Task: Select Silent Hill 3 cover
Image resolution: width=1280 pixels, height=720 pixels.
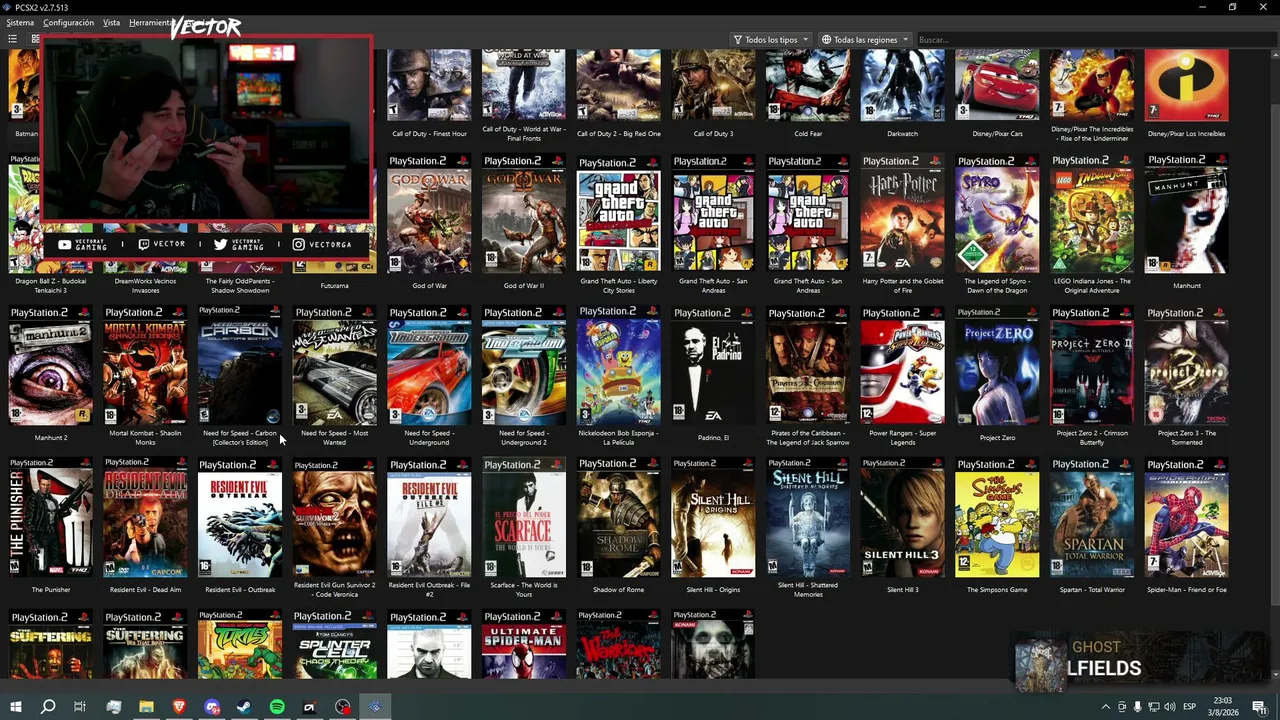Action: 902,518
